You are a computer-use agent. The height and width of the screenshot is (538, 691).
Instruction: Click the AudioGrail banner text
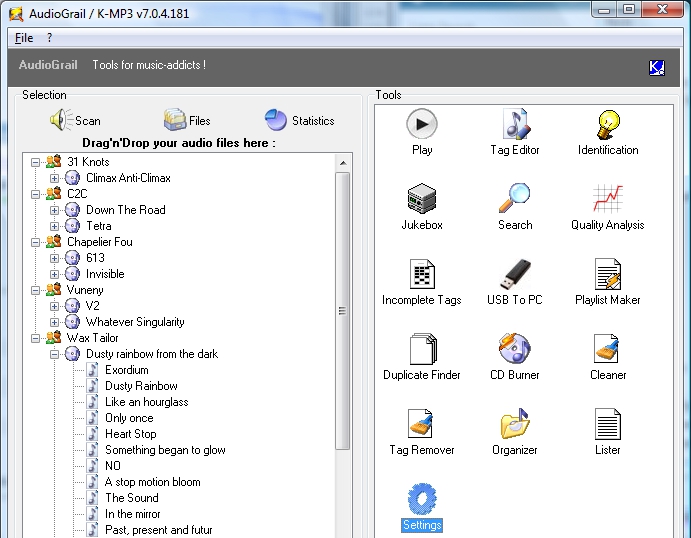coord(48,65)
